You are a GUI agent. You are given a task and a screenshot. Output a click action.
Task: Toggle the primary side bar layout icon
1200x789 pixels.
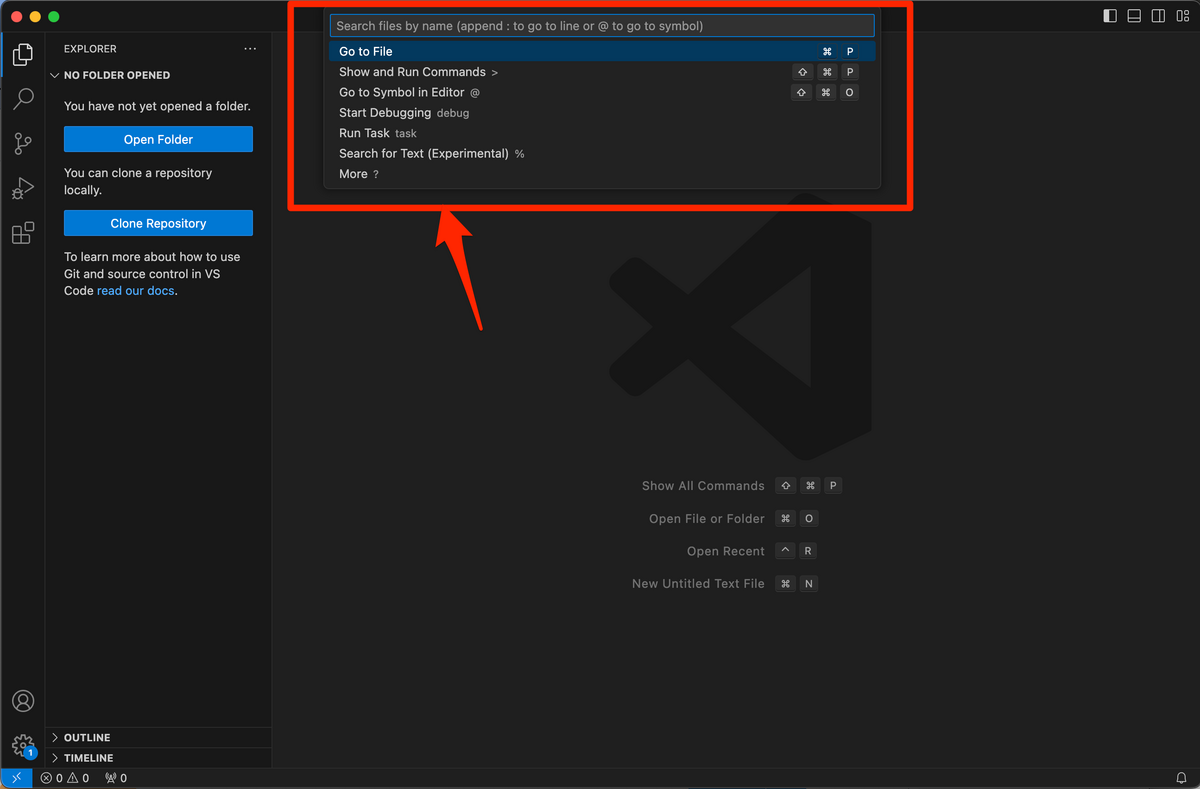[x=1110, y=16]
